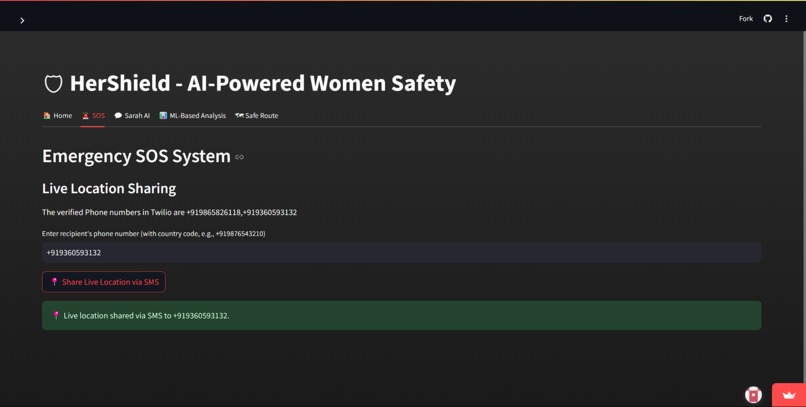Go to the ML-Based Analysis tab

click(193, 116)
